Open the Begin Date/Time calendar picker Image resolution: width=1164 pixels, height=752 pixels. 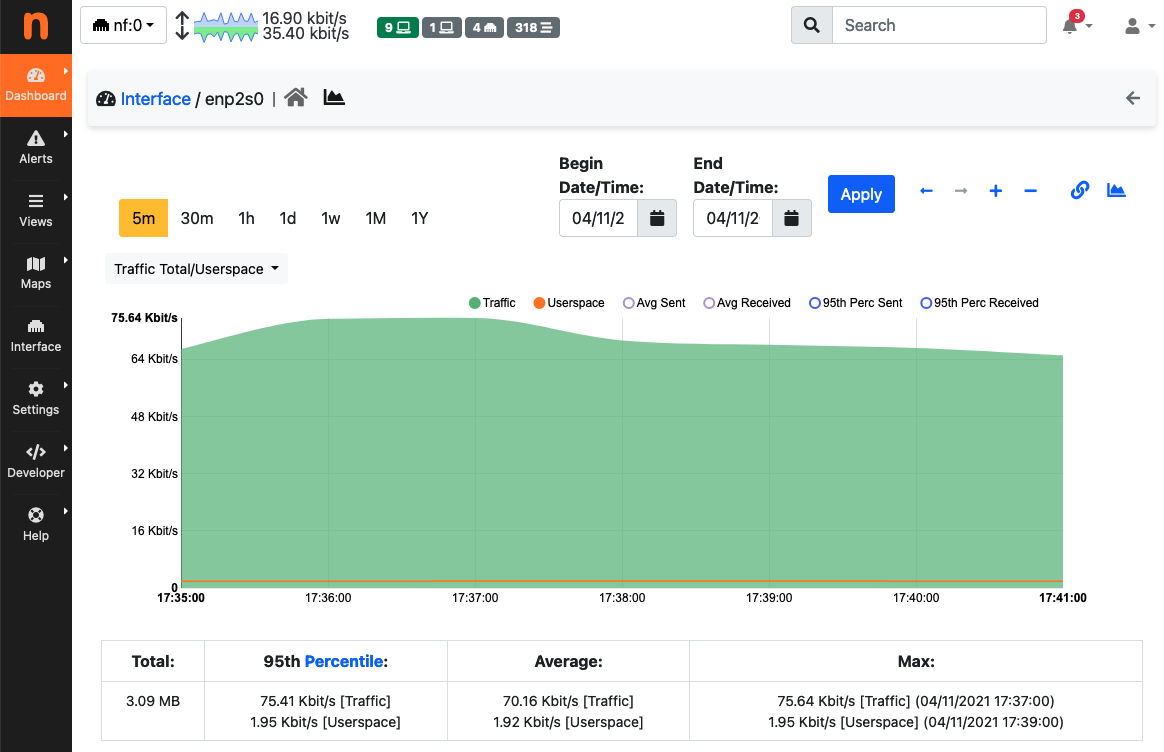tap(657, 218)
